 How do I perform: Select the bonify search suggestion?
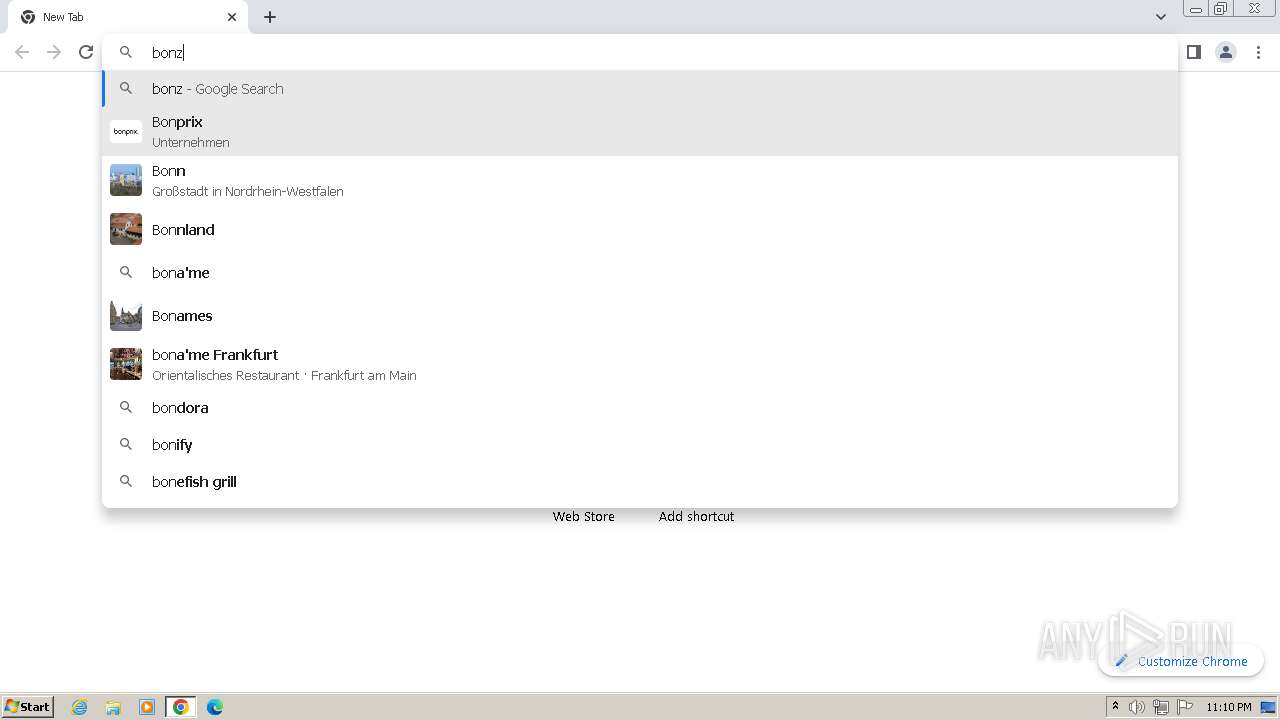(640, 445)
